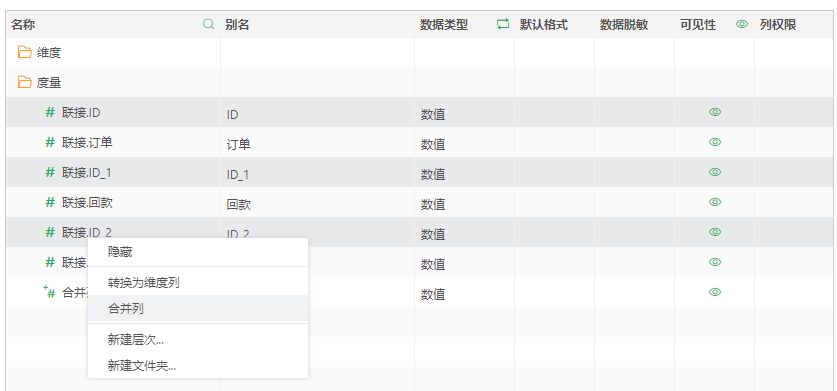This screenshot has height=391, width=837.
Task: Choose 合并列 from the context menu
Action: (198, 308)
